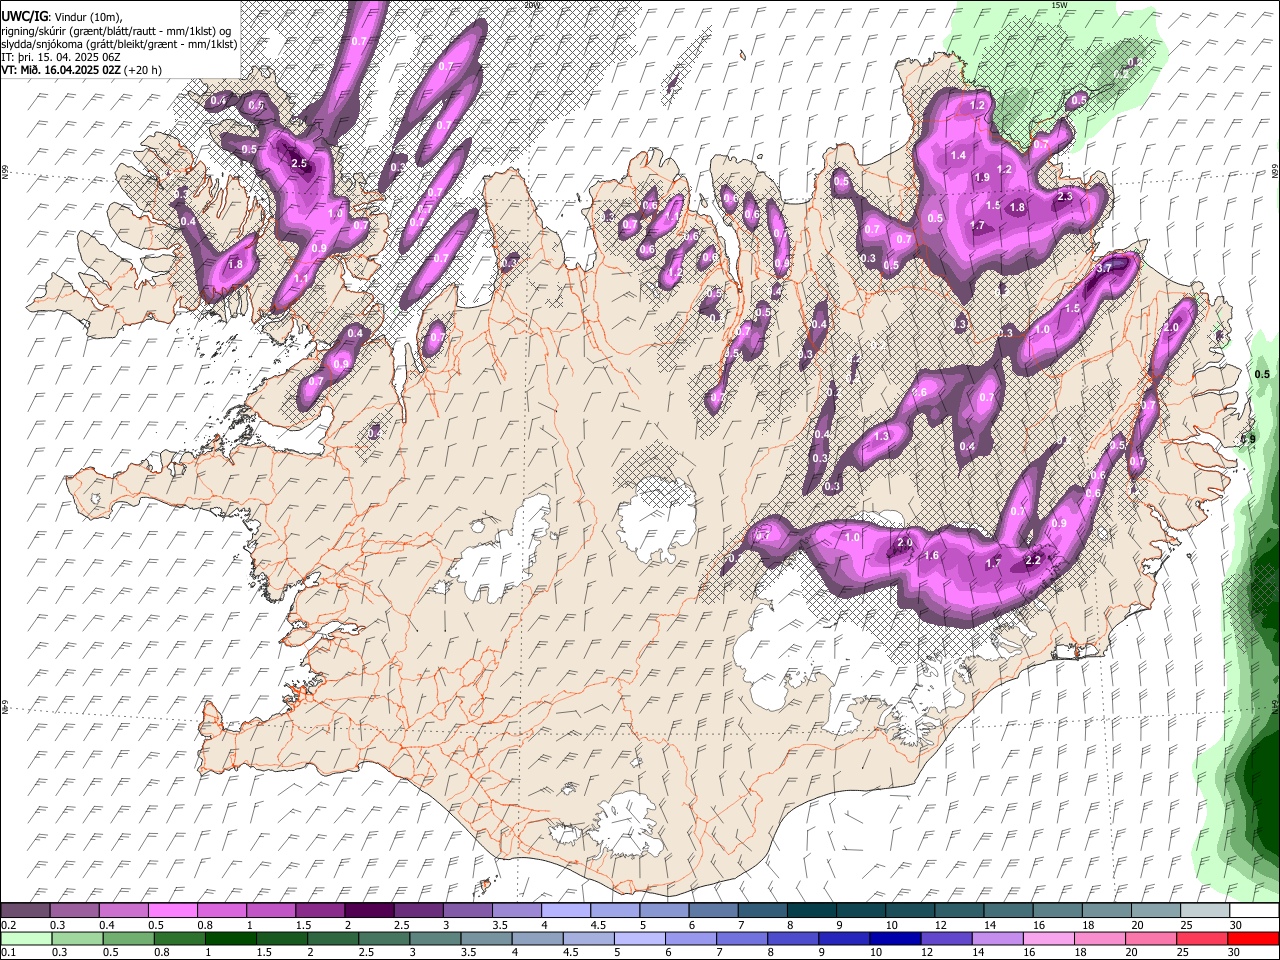Click the lilac 14 swatch in lower legend
The width and height of the screenshot is (1280, 960).
point(997,938)
